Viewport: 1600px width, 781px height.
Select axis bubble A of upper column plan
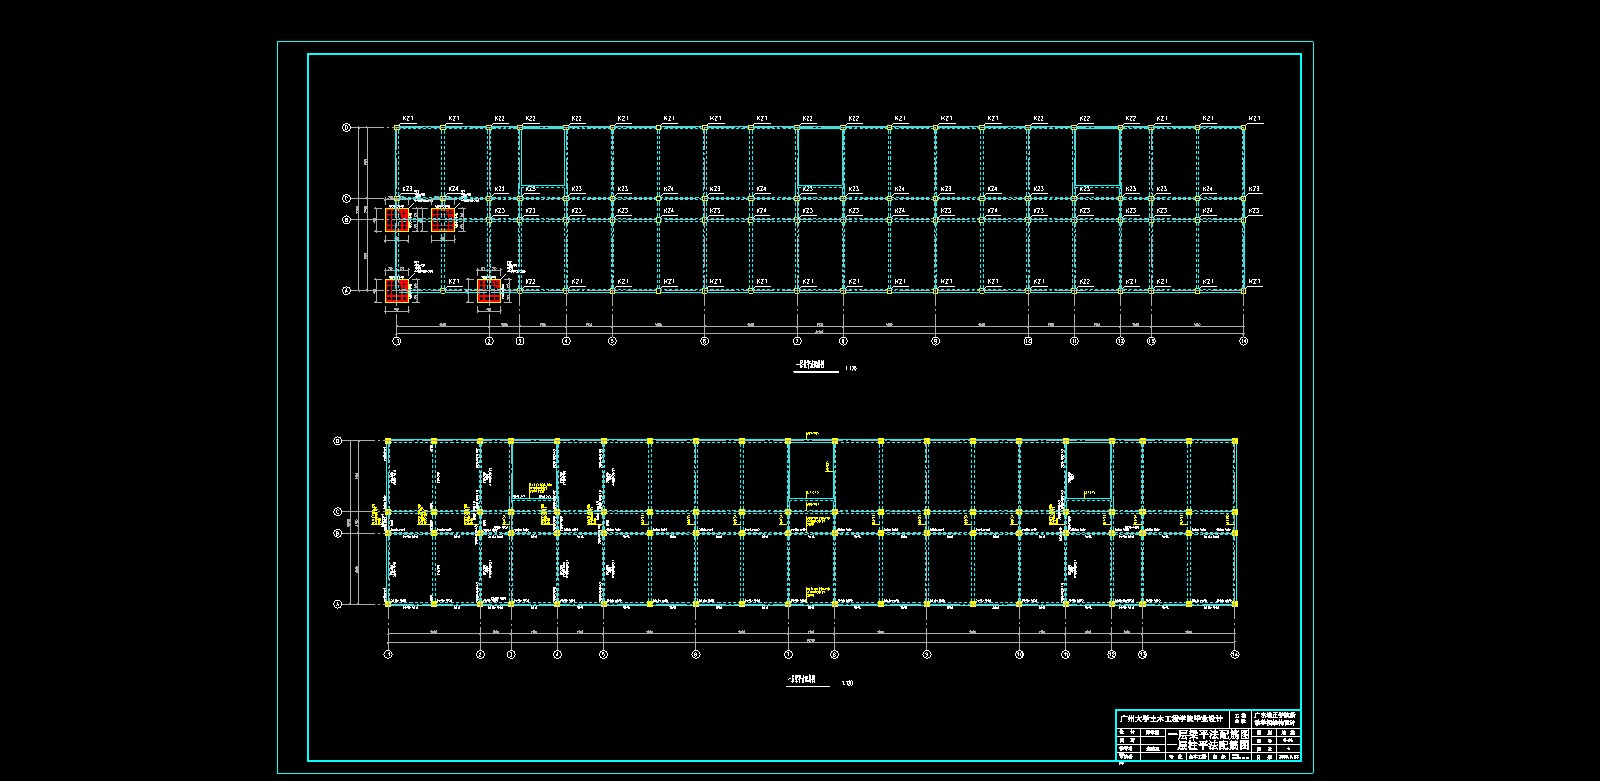click(347, 291)
